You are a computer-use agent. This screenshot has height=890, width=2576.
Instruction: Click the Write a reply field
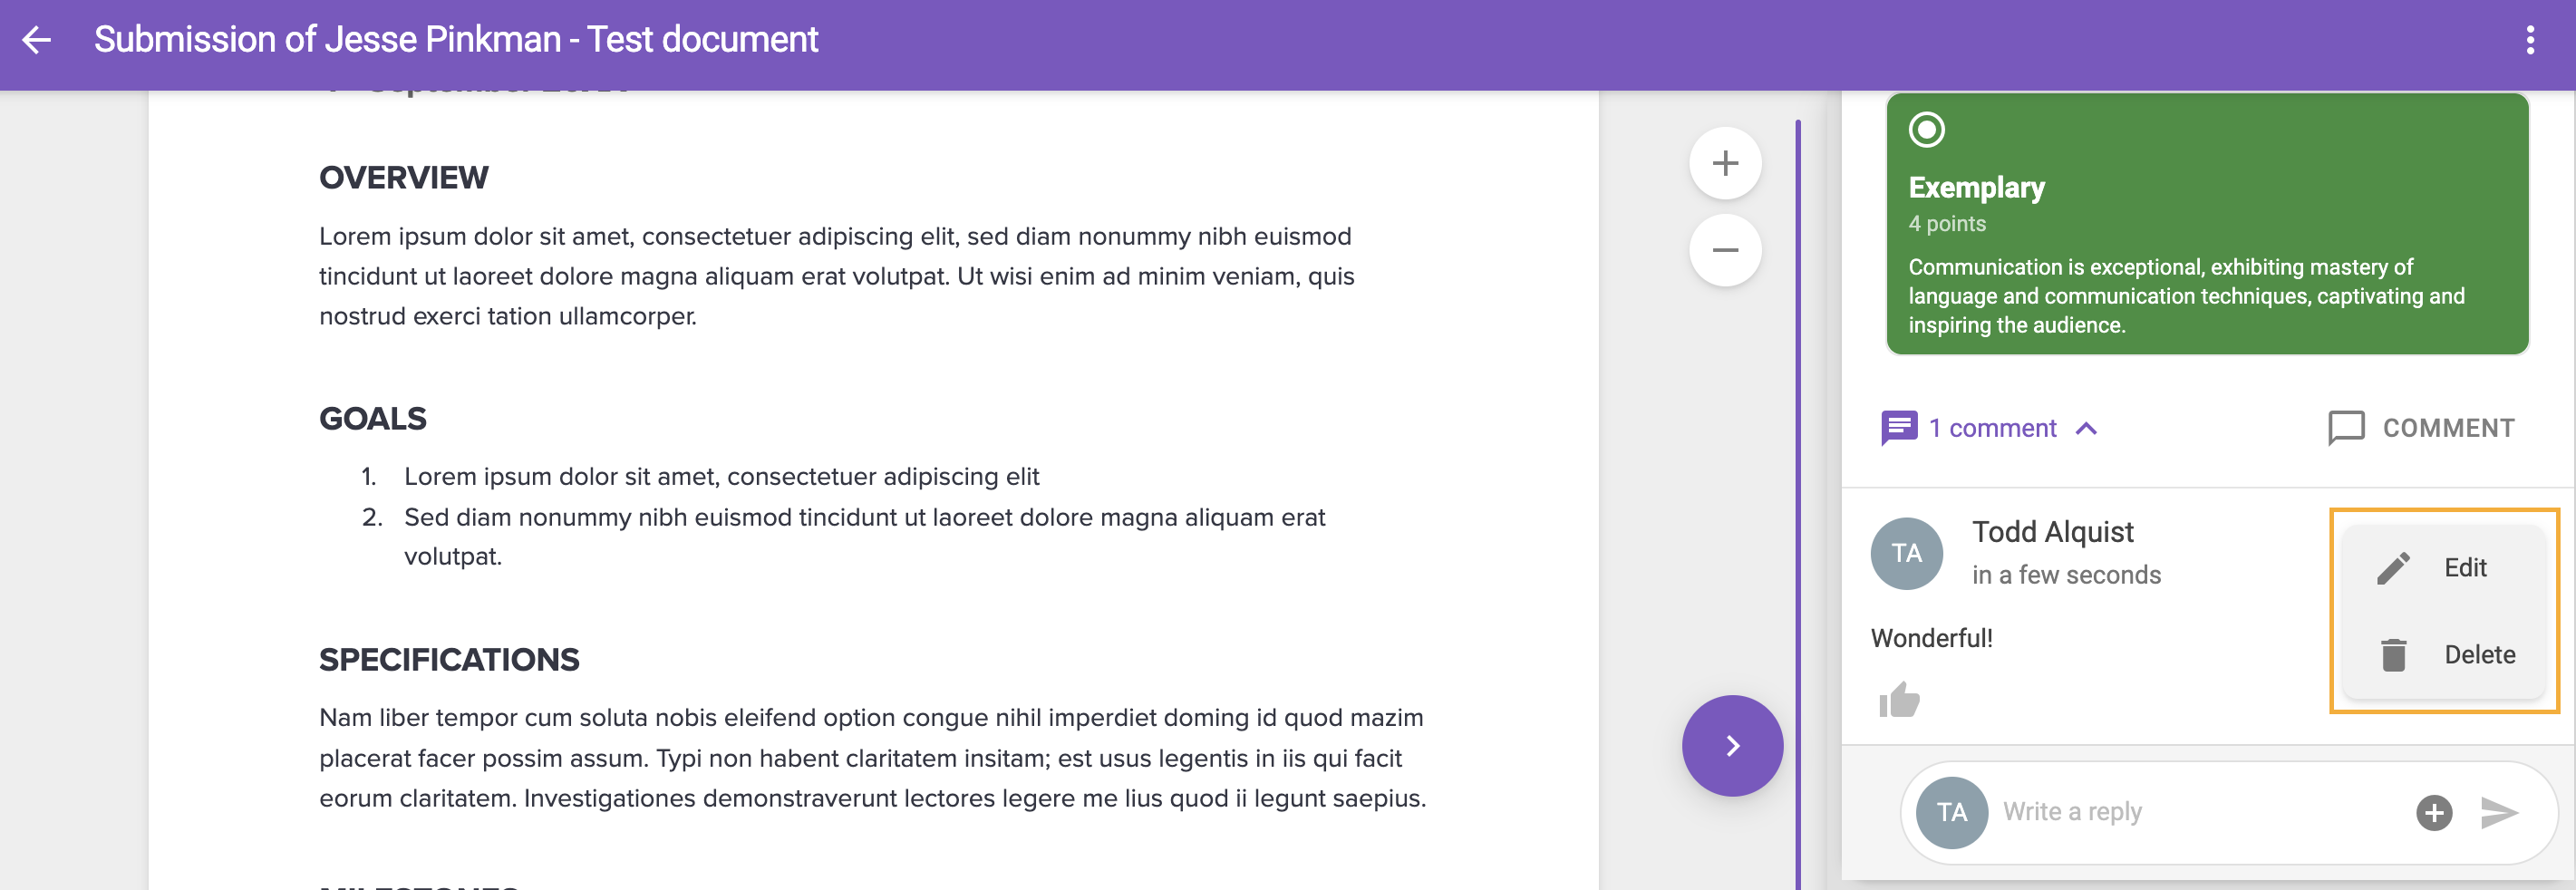click(x=2200, y=812)
